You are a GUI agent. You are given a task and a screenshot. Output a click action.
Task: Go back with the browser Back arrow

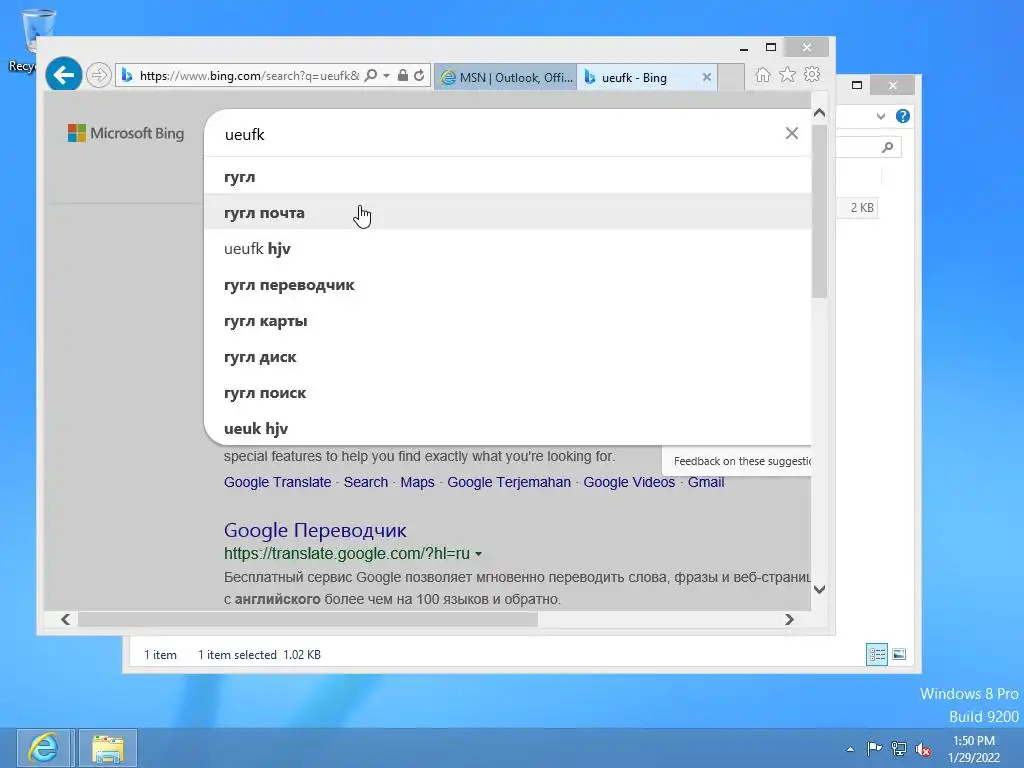(x=63, y=75)
